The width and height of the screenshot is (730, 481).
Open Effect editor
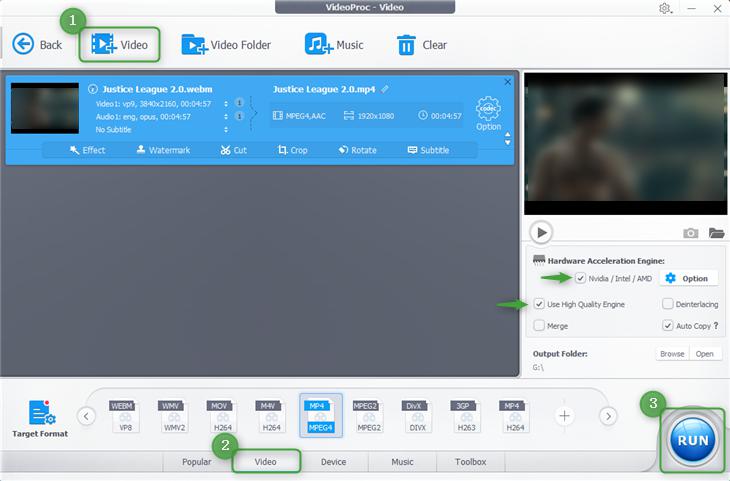[x=87, y=150]
